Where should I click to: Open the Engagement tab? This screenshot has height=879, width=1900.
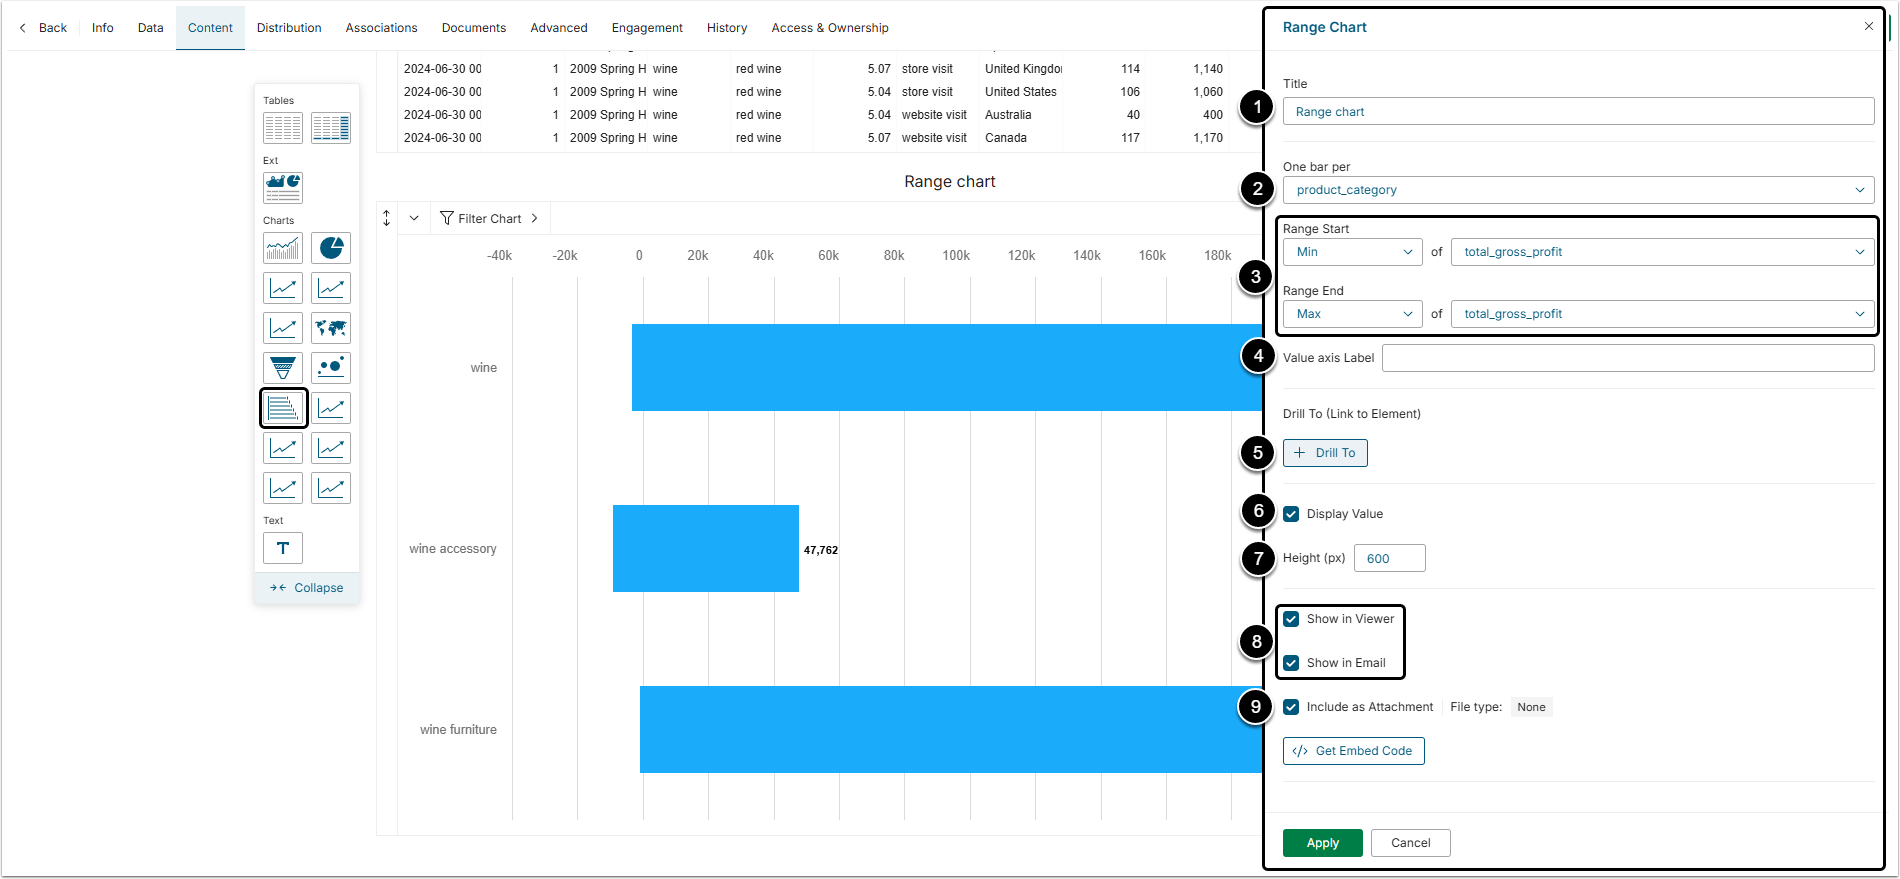click(x=648, y=28)
